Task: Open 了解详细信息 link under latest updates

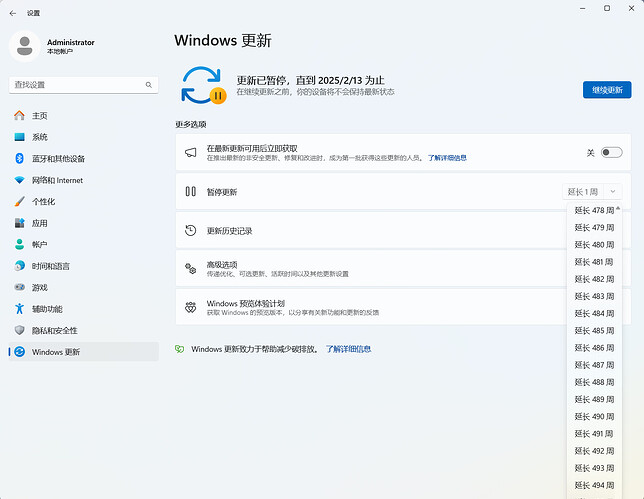Action: [447, 158]
